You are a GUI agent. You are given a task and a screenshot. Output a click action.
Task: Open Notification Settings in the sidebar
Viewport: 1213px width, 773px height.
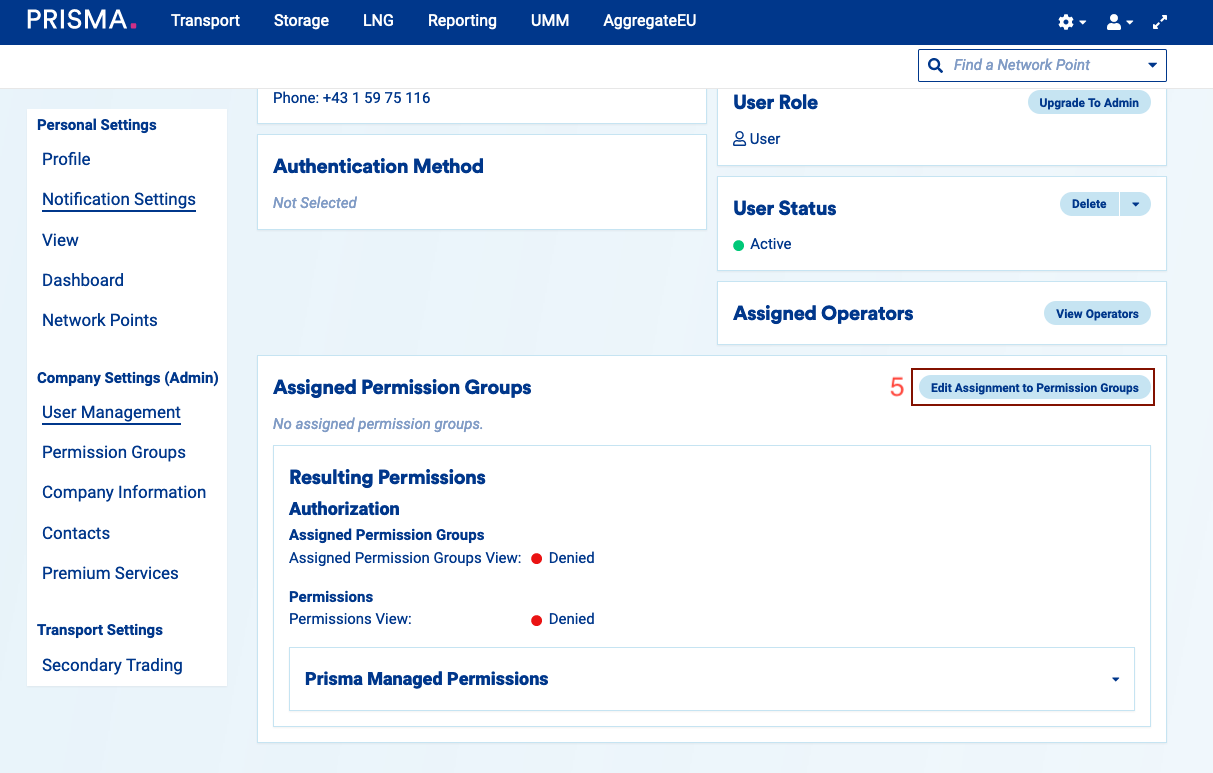119,200
